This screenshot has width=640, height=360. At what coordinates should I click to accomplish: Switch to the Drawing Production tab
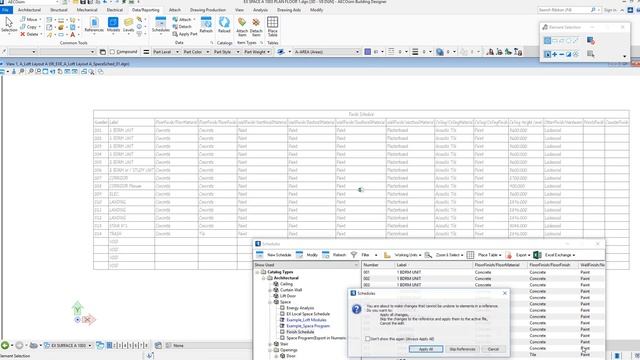208,10
